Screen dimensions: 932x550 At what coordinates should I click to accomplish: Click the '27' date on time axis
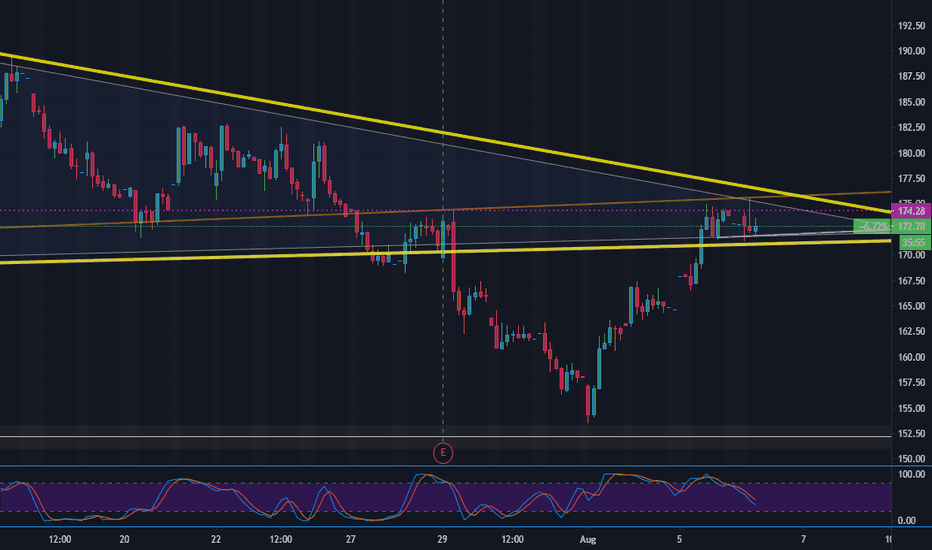(x=351, y=540)
